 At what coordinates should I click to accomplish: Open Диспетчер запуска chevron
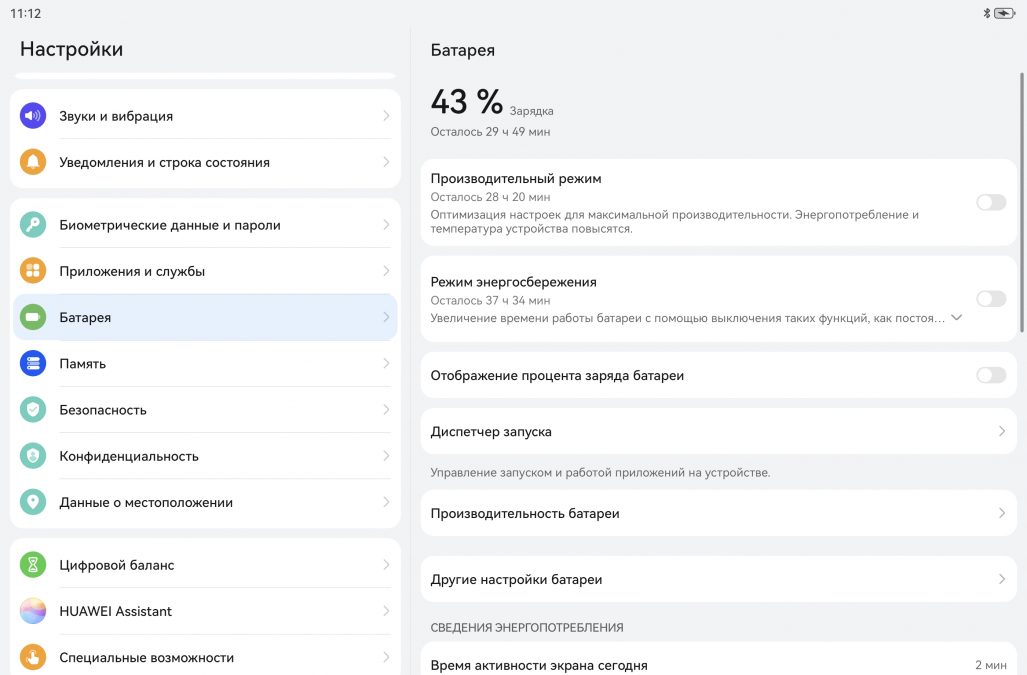[1001, 431]
